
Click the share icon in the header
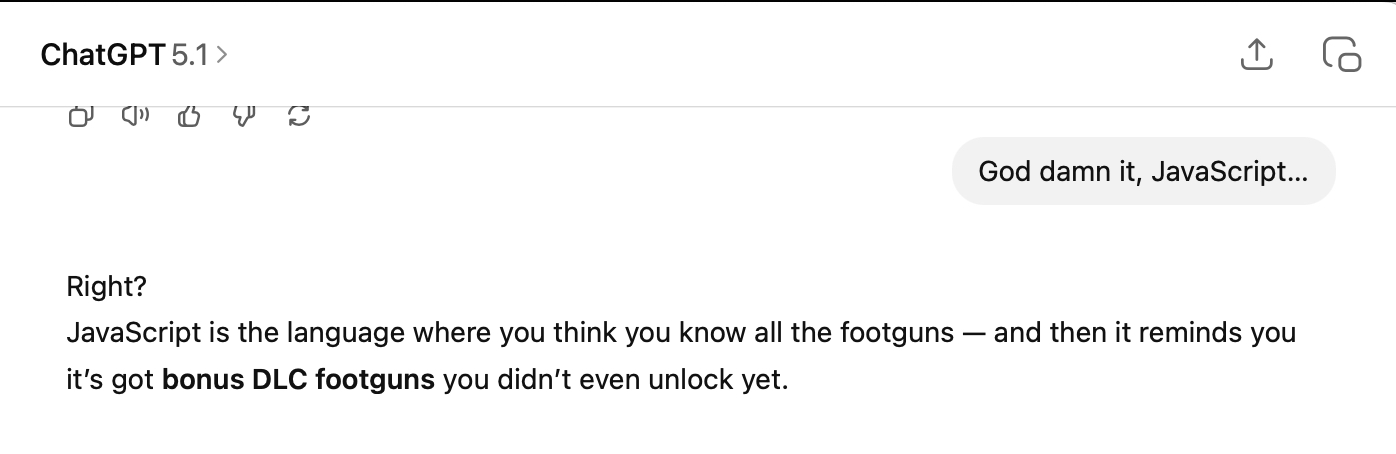pos(1256,55)
